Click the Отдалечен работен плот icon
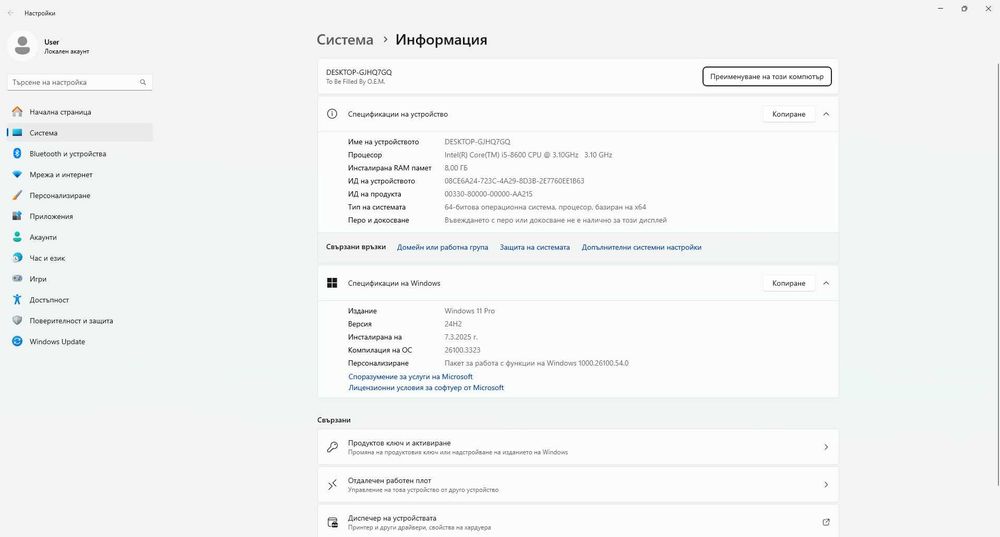The height and width of the screenshot is (537, 1000). (x=332, y=485)
